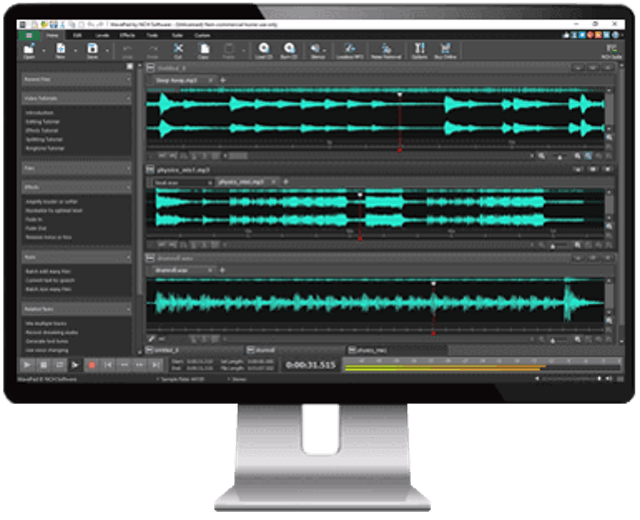Viewport: 640px width, 520px height.
Task: Open the NCH Suite icon
Action: pyautogui.click(x=611, y=51)
